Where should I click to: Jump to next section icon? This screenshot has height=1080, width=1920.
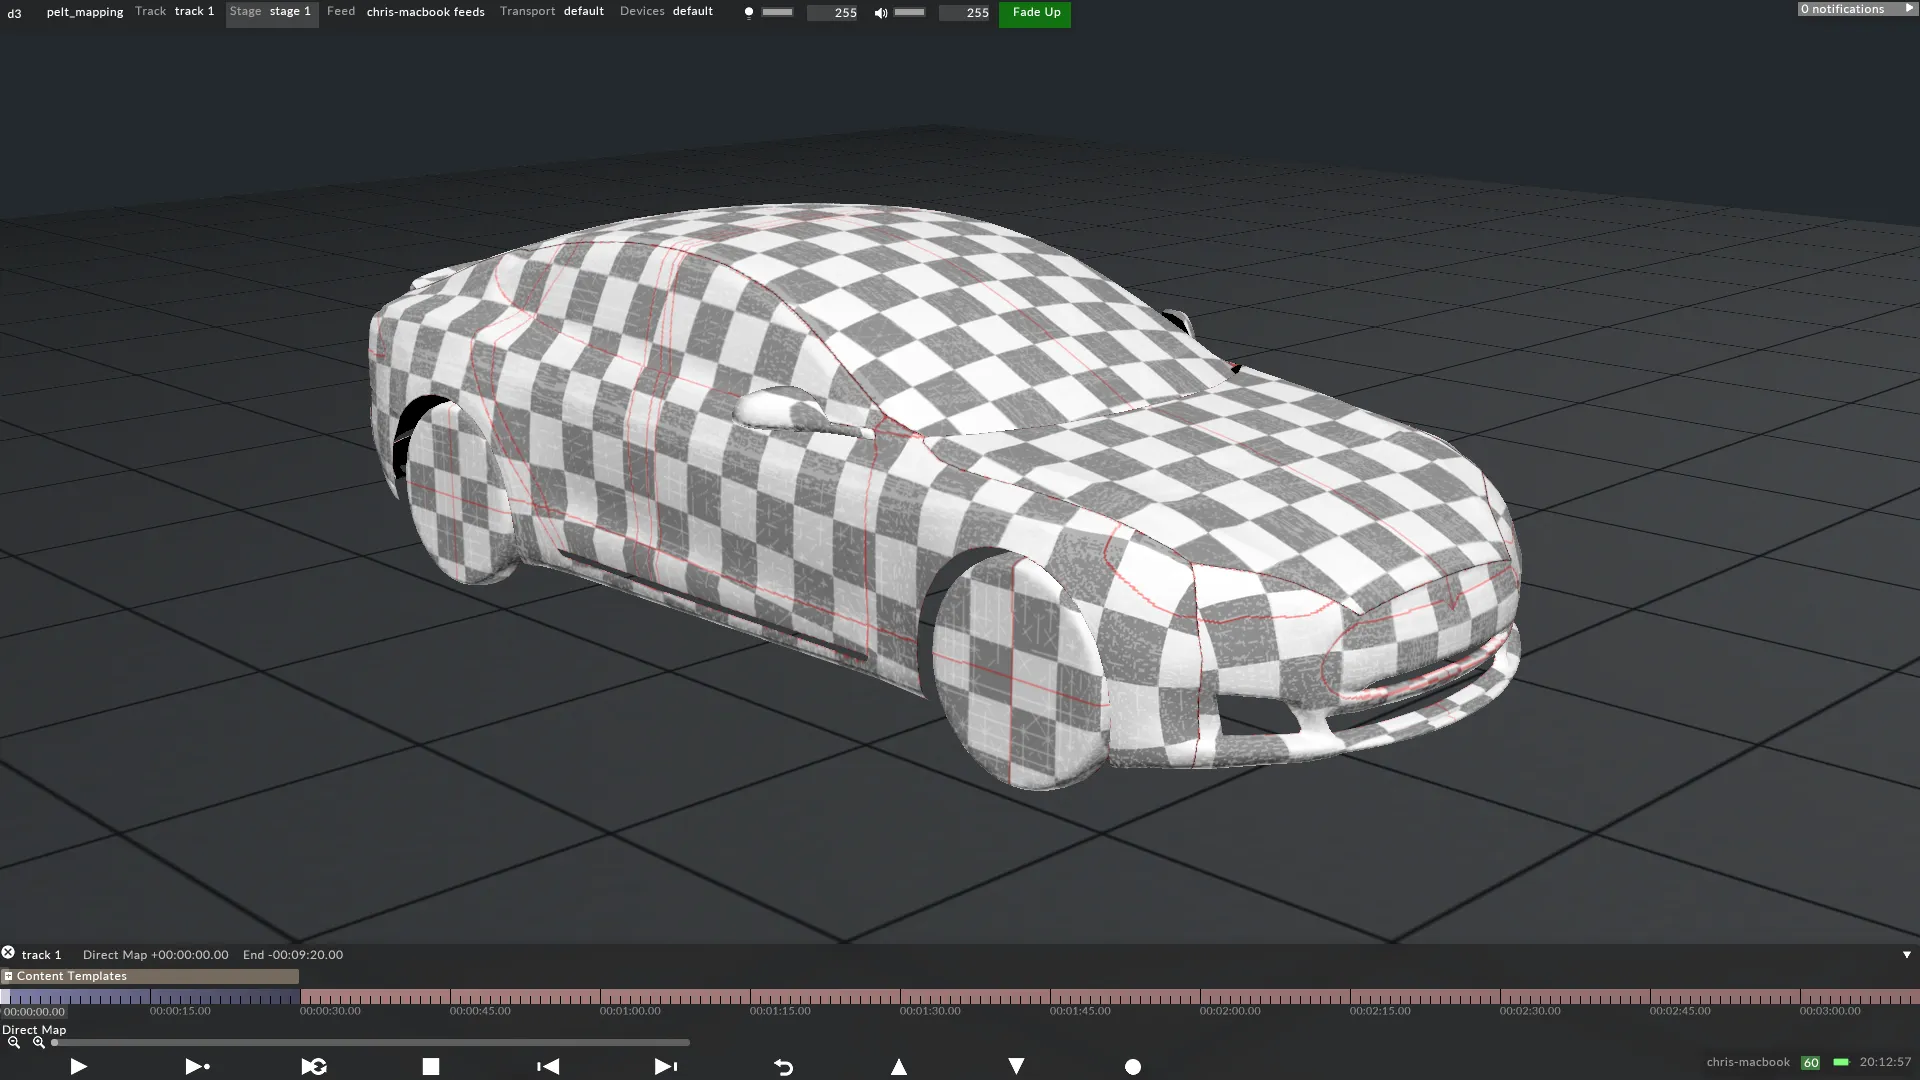coord(665,1066)
